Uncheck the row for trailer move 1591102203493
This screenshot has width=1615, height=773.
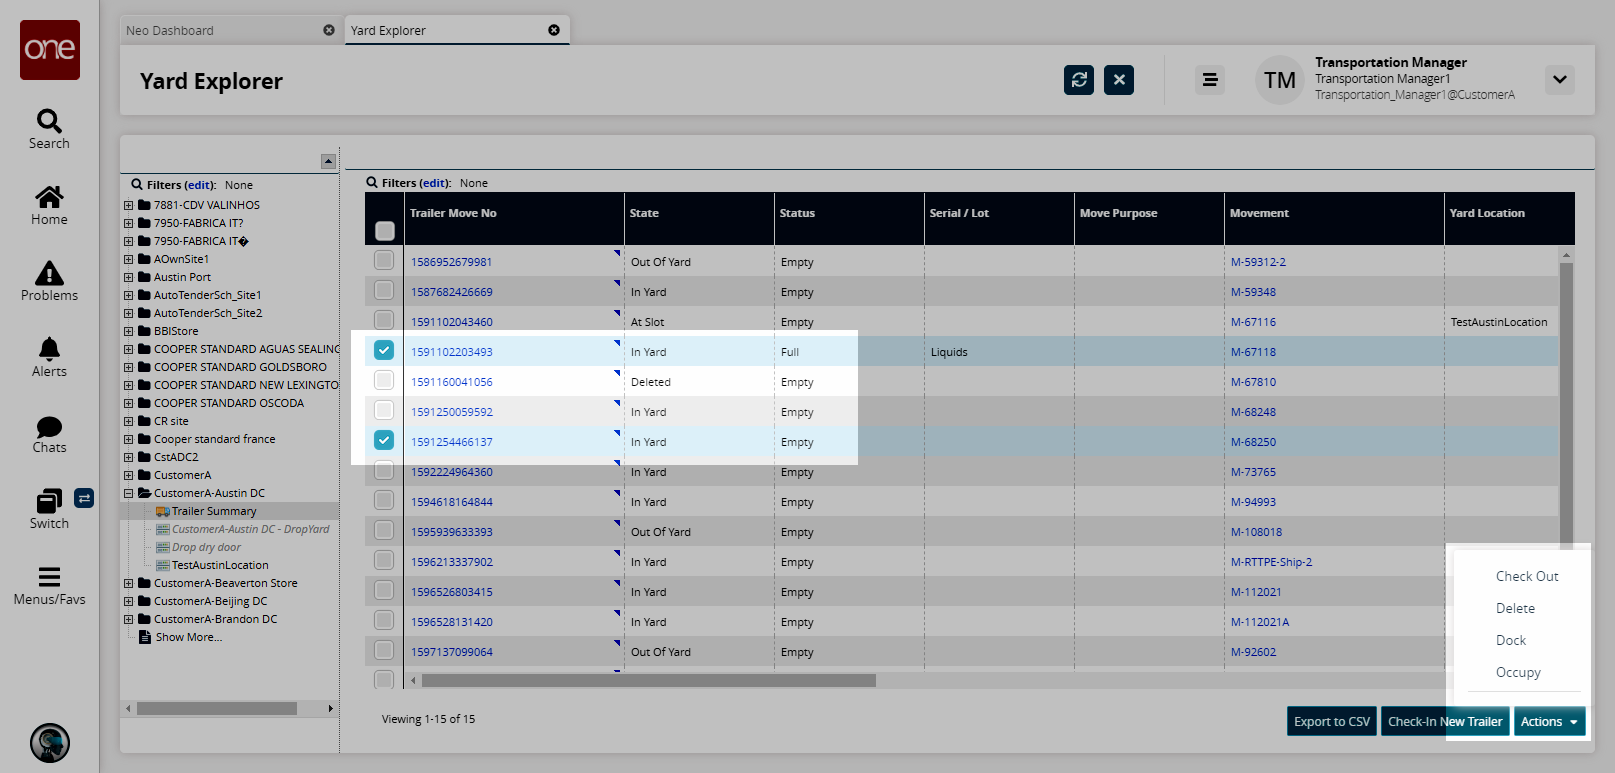(x=384, y=350)
